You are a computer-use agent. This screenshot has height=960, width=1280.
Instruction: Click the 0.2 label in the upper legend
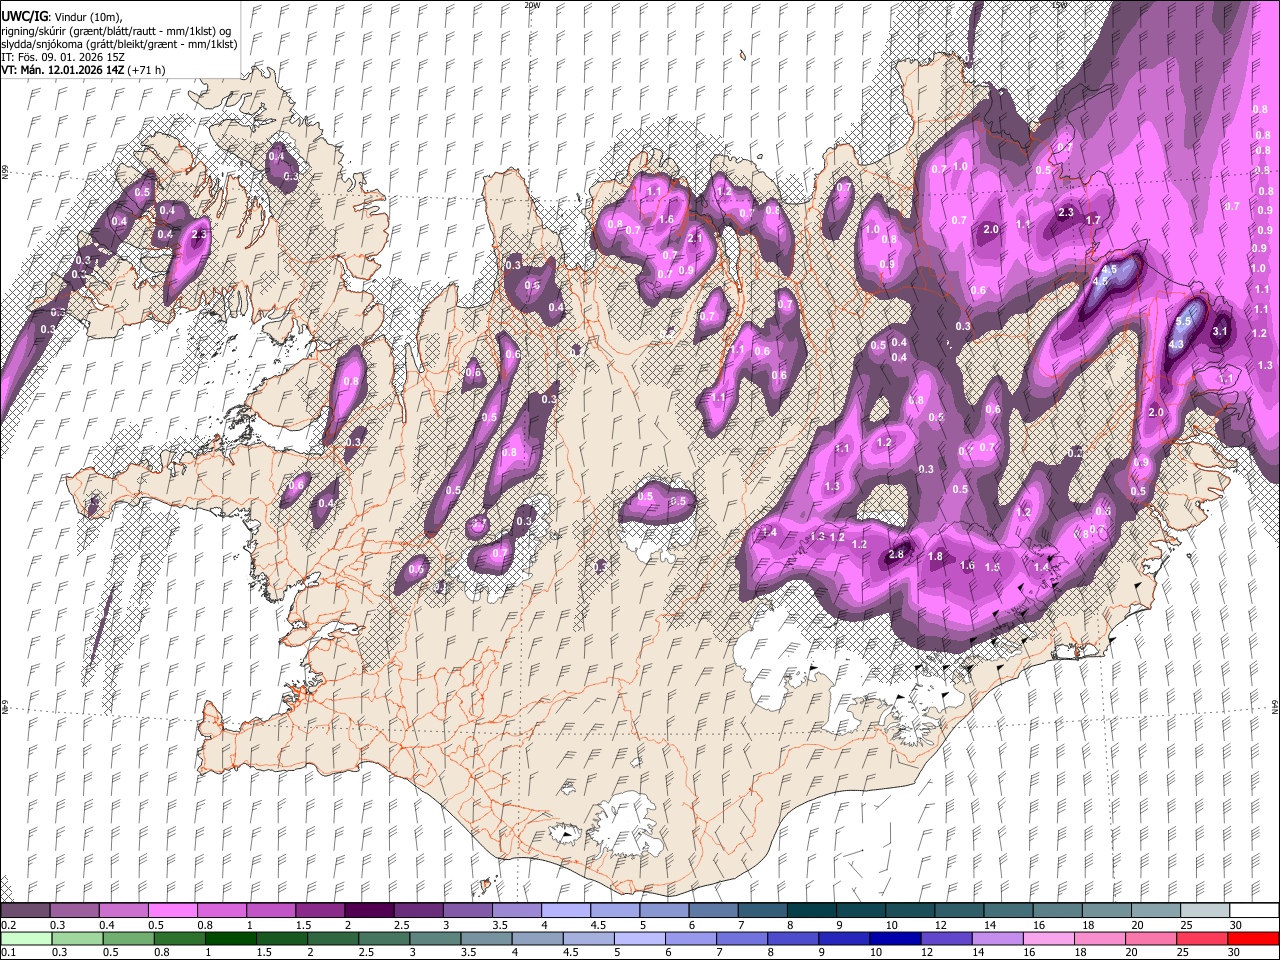(8, 925)
